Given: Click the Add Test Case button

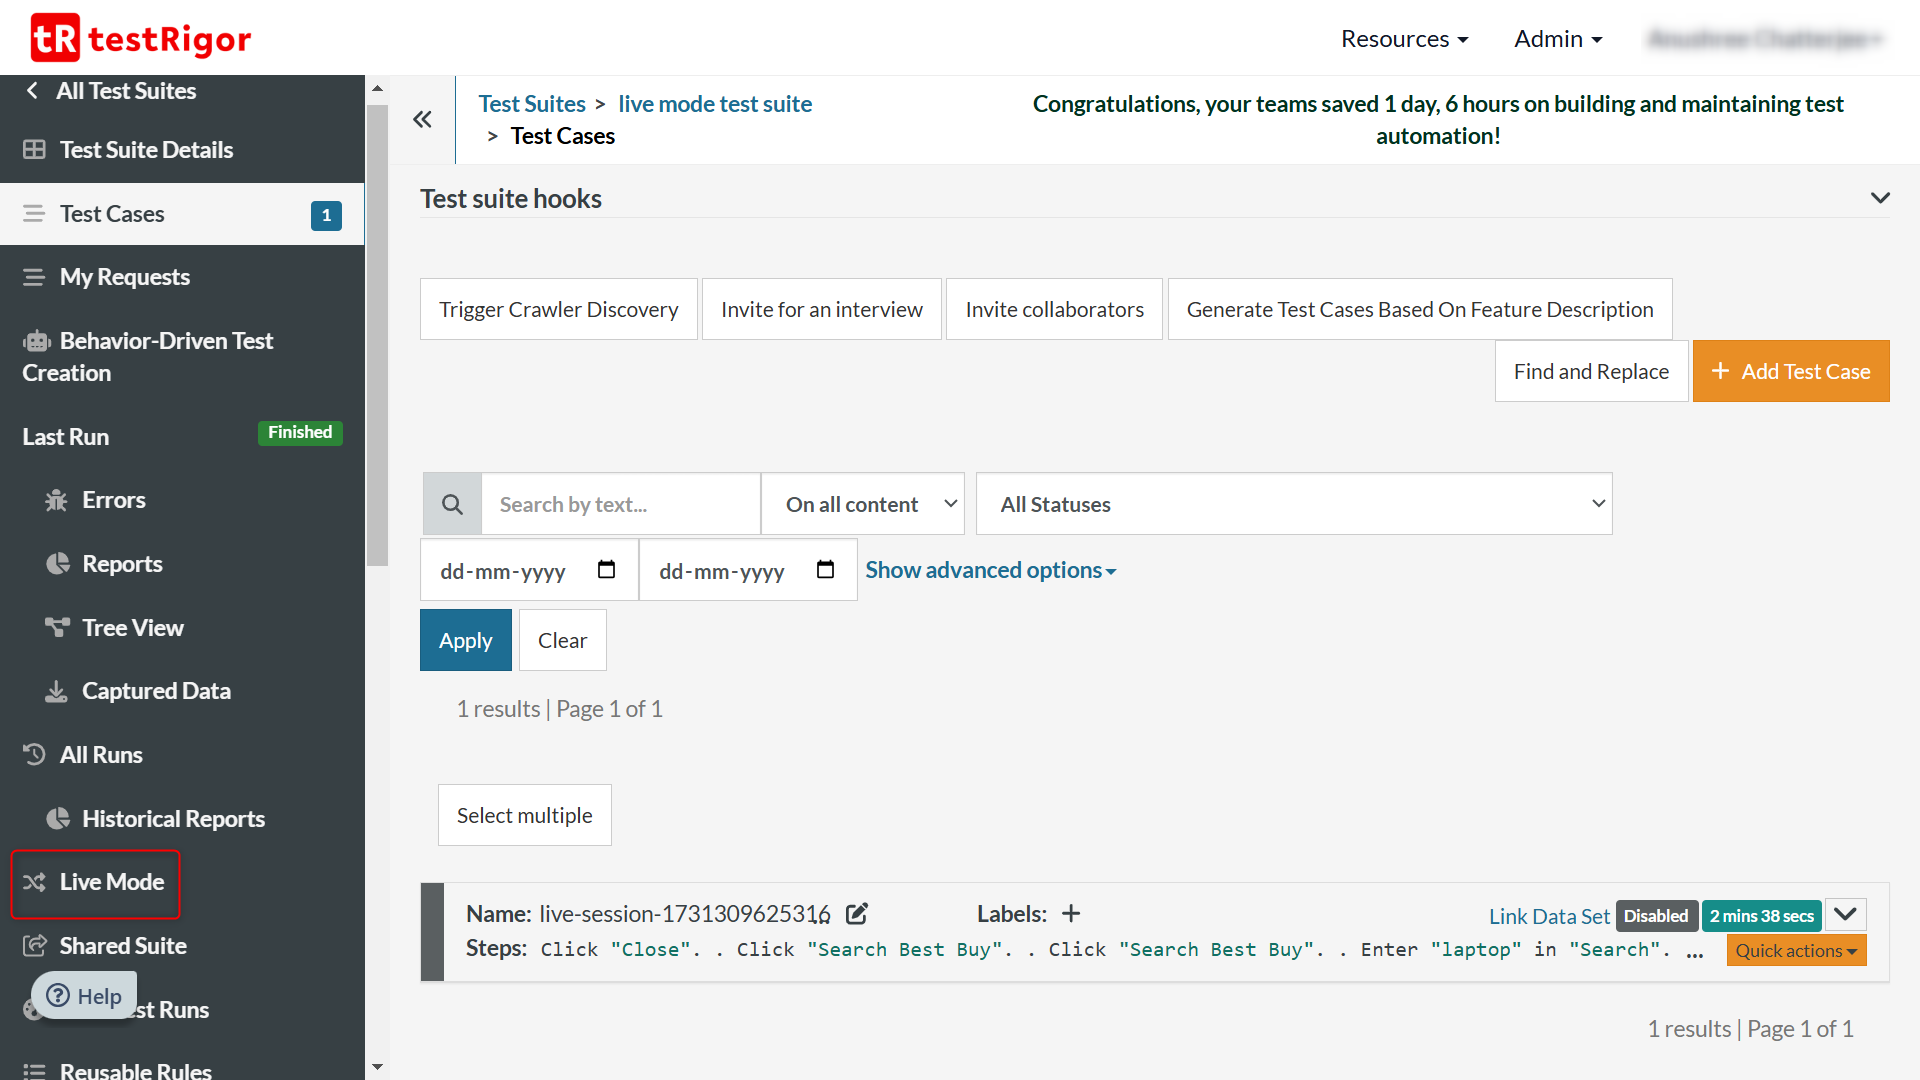Looking at the screenshot, I should pos(1790,371).
